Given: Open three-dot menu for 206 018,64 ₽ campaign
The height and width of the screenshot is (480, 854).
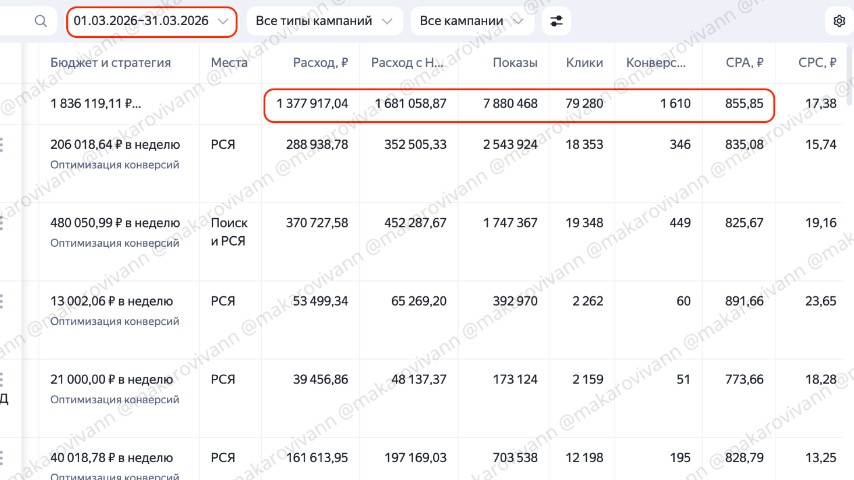Looking at the screenshot, I should coord(2,145).
